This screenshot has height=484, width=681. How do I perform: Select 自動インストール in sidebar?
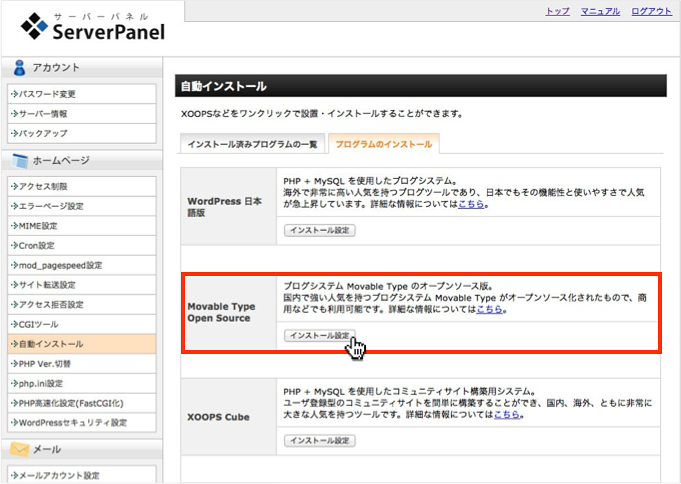[82, 344]
